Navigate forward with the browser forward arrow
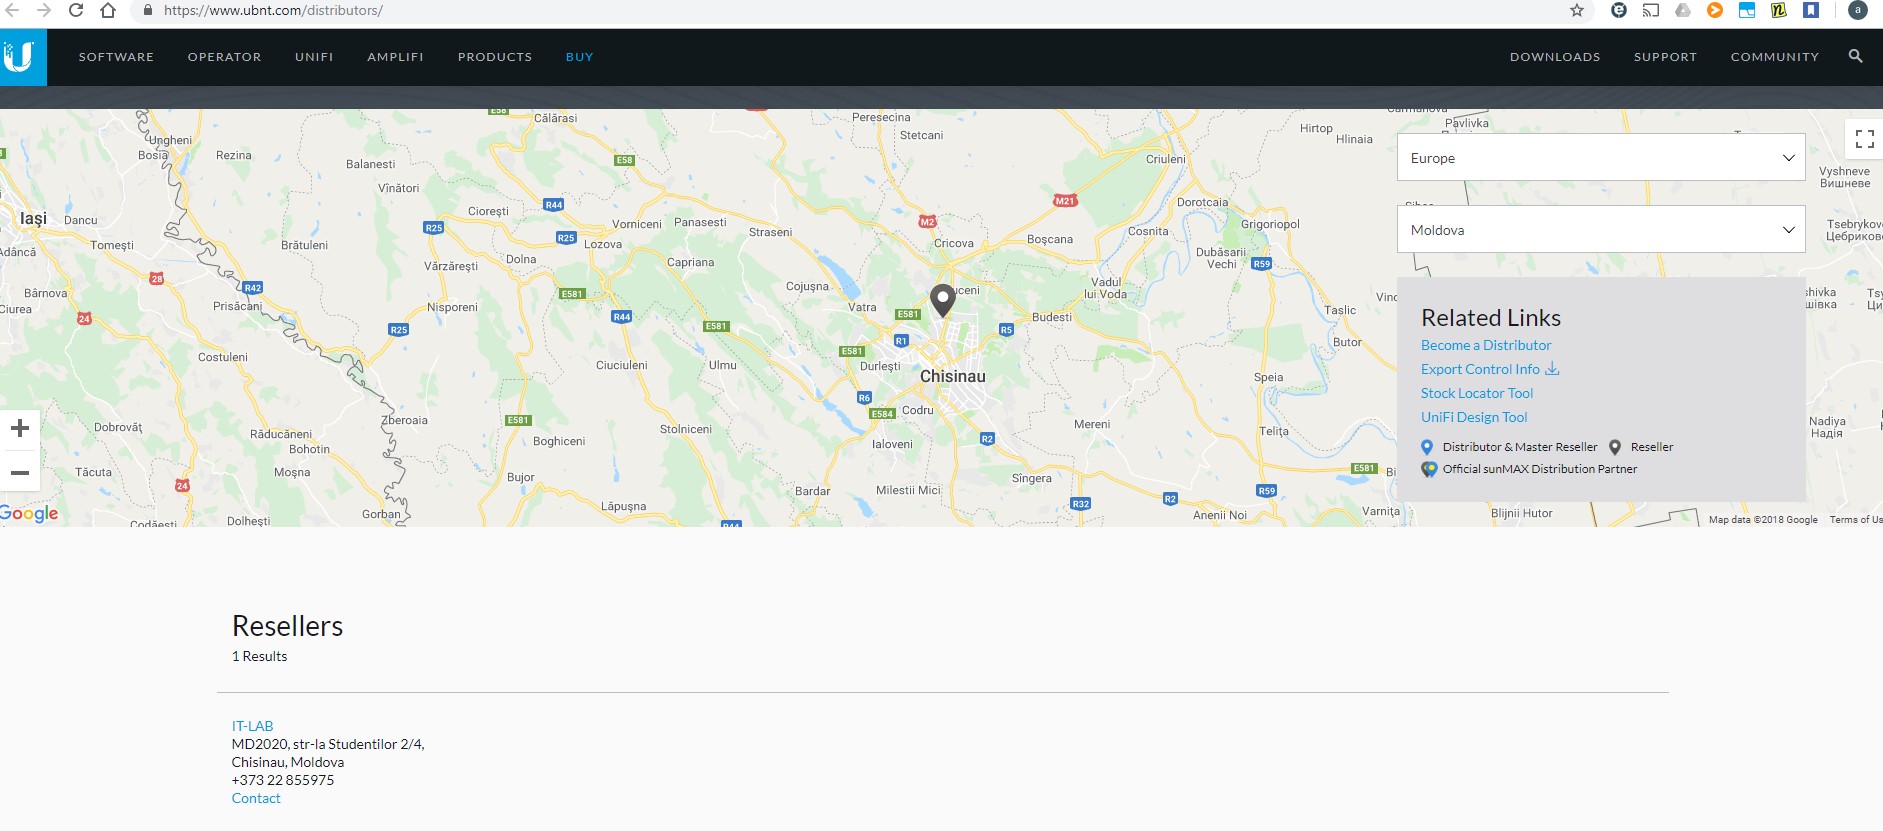This screenshot has width=1883, height=831. tap(43, 11)
